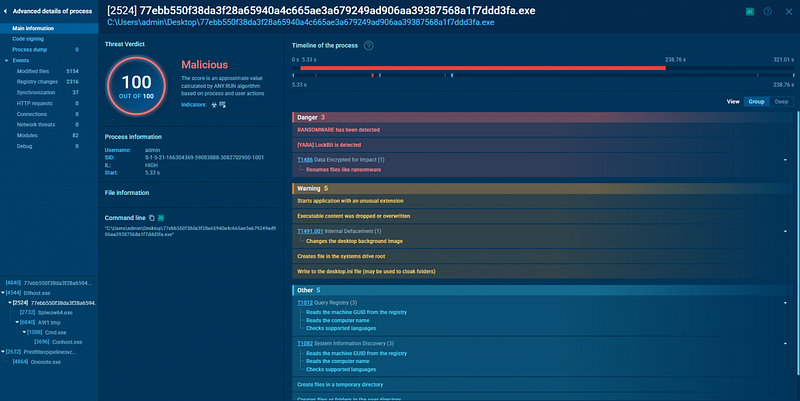This screenshot has height=401, width=800.
Task: Click the Timeline of the process help icon
Action: point(368,45)
